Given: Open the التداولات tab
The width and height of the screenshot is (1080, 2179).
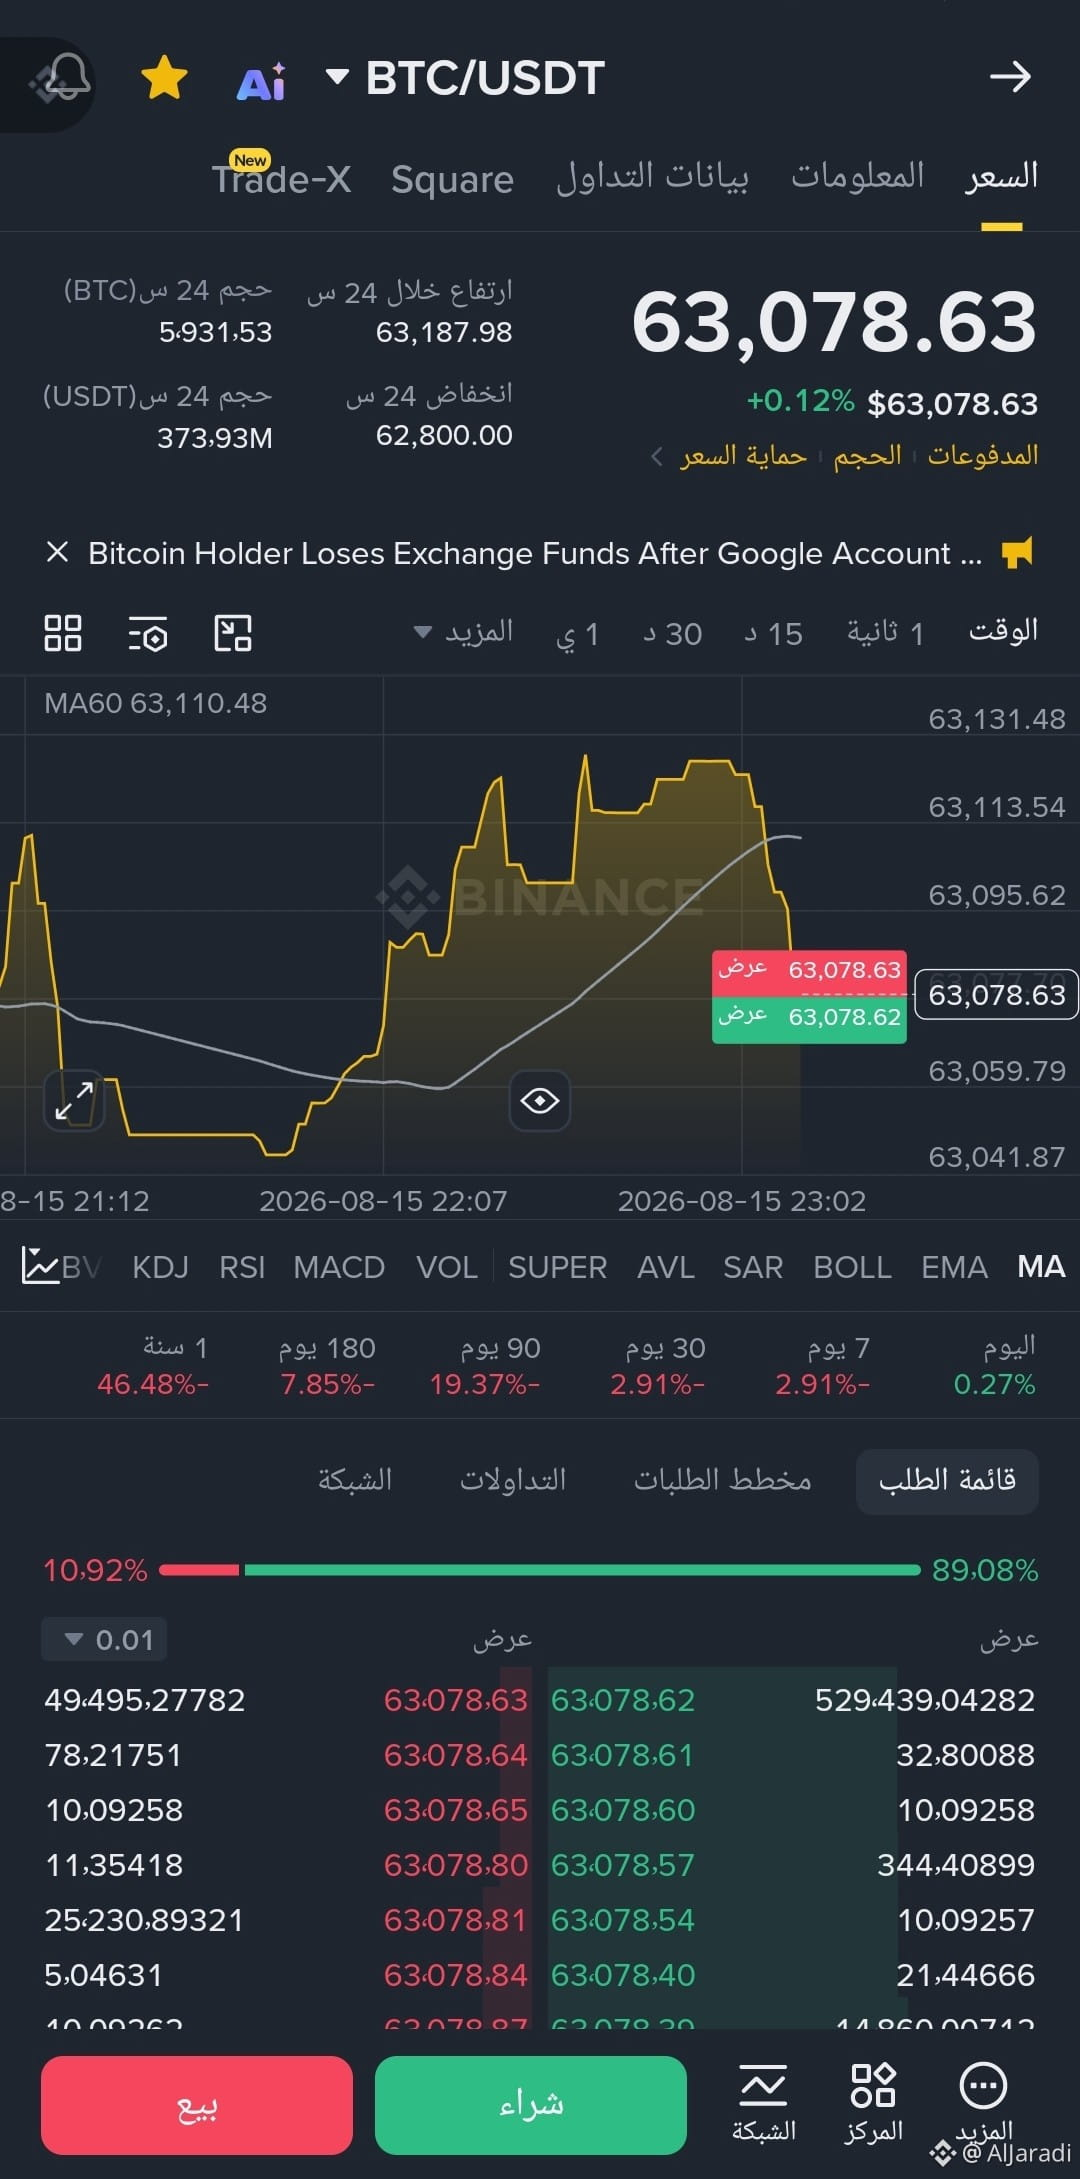Looking at the screenshot, I should tap(513, 1480).
